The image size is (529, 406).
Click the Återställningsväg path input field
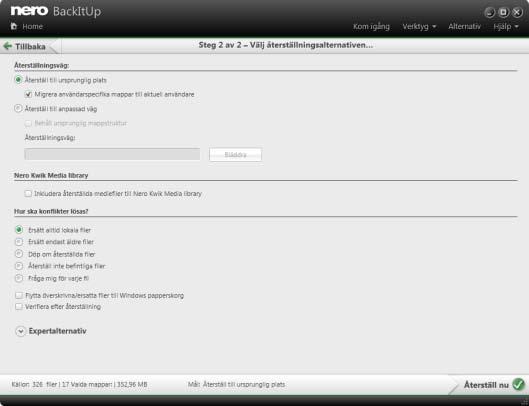click(112, 154)
